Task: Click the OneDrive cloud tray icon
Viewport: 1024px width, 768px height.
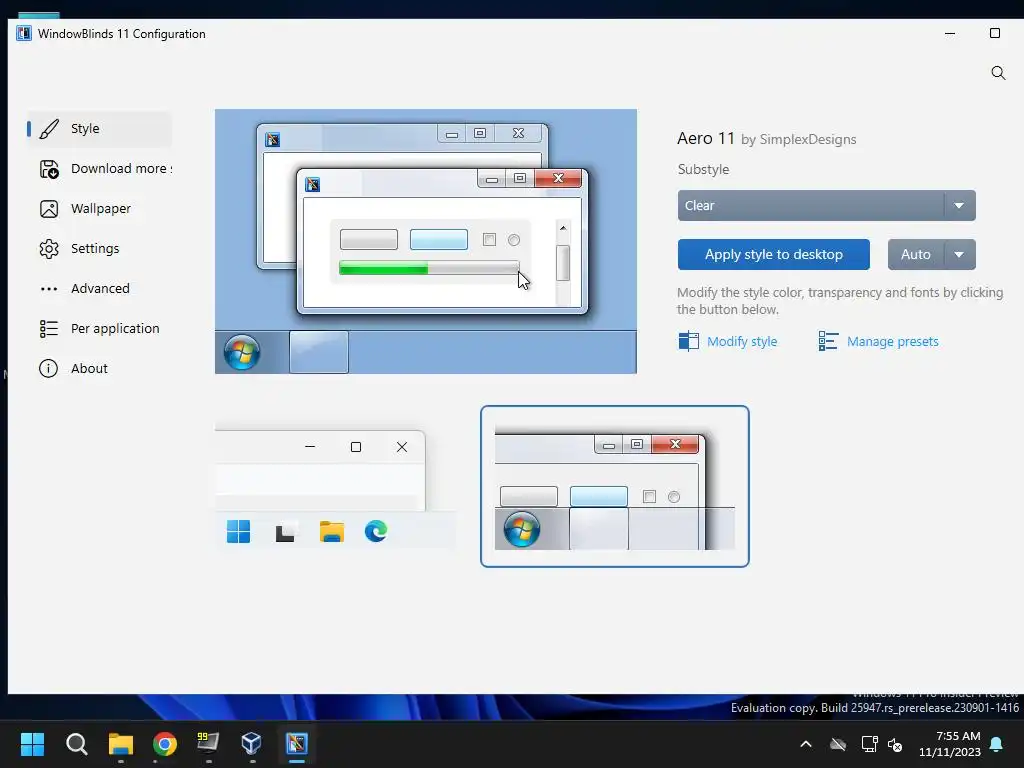Action: [x=838, y=744]
